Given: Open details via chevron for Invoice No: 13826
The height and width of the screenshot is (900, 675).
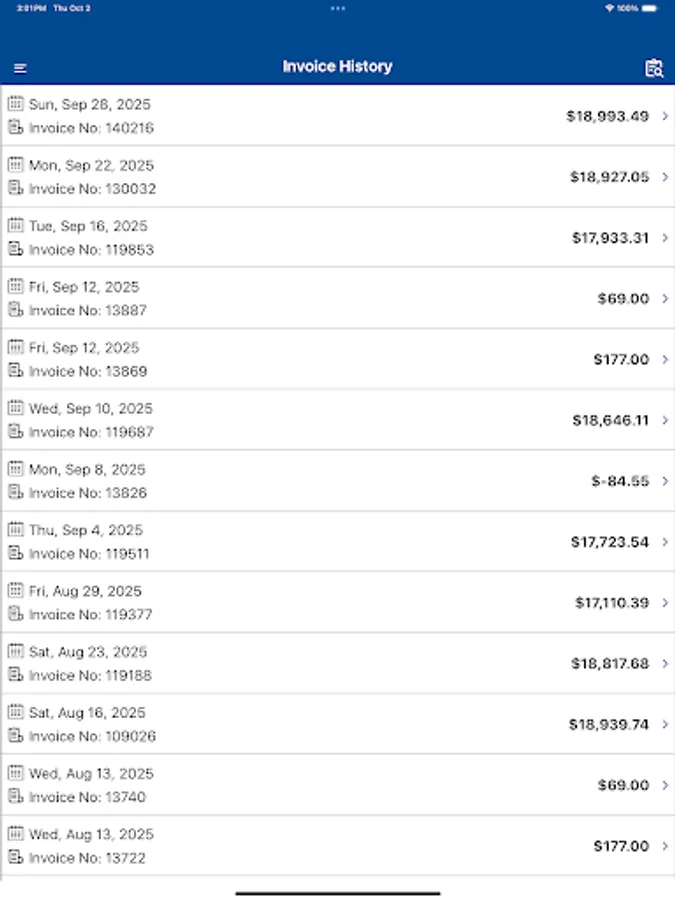Looking at the screenshot, I should click(x=664, y=481).
